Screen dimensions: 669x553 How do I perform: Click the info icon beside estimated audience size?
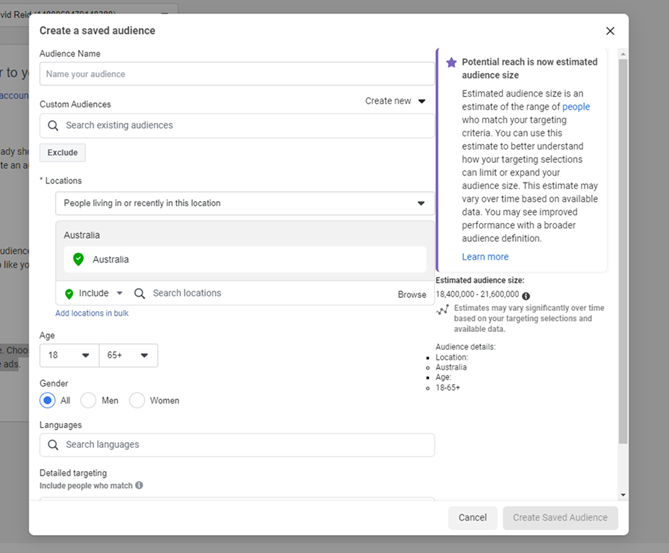pyautogui.click(x=526, y=296)
